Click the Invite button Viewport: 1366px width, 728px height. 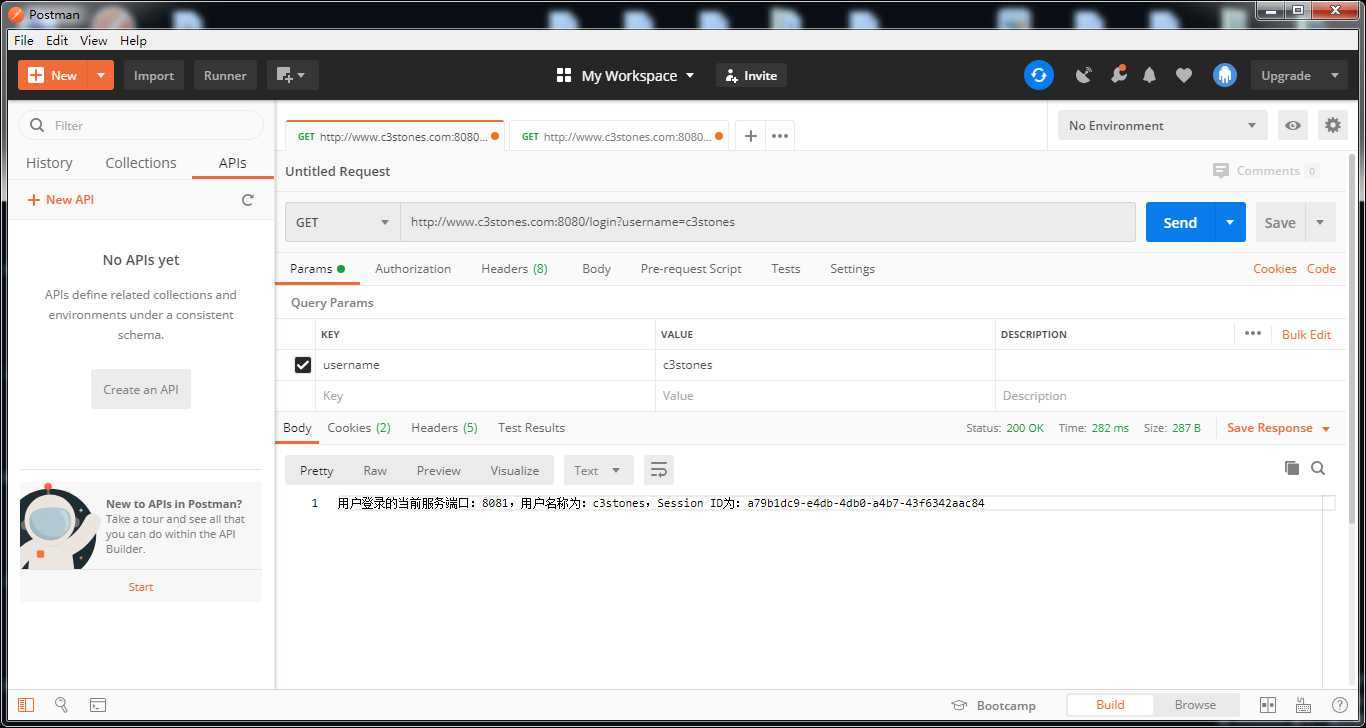click(x=751, y=75)
